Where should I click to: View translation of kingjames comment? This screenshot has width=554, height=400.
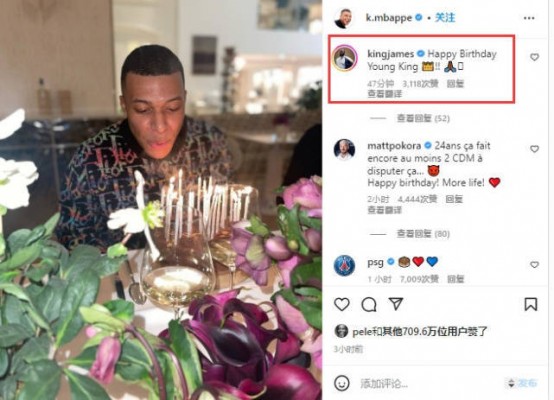click(384, 94)
